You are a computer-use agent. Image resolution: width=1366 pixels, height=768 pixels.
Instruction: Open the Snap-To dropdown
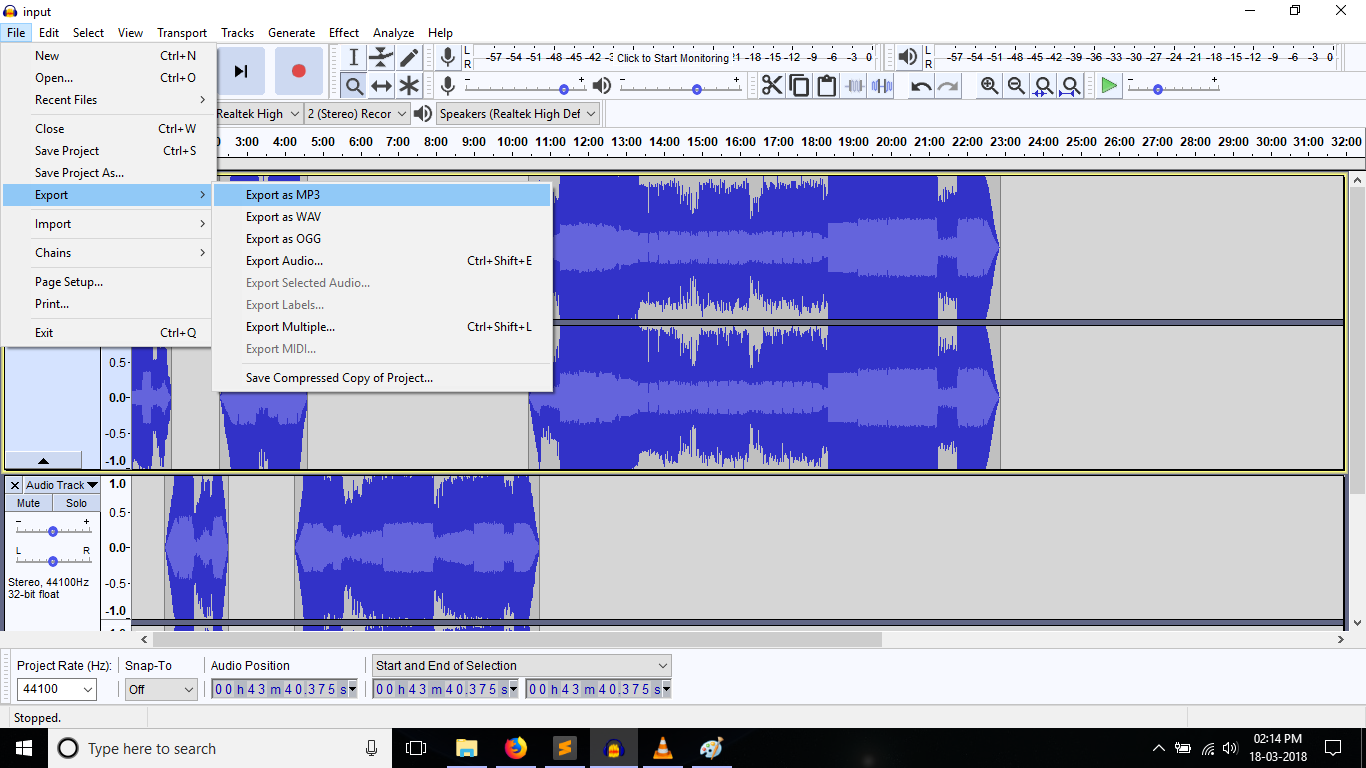click(x=160, y=689)
